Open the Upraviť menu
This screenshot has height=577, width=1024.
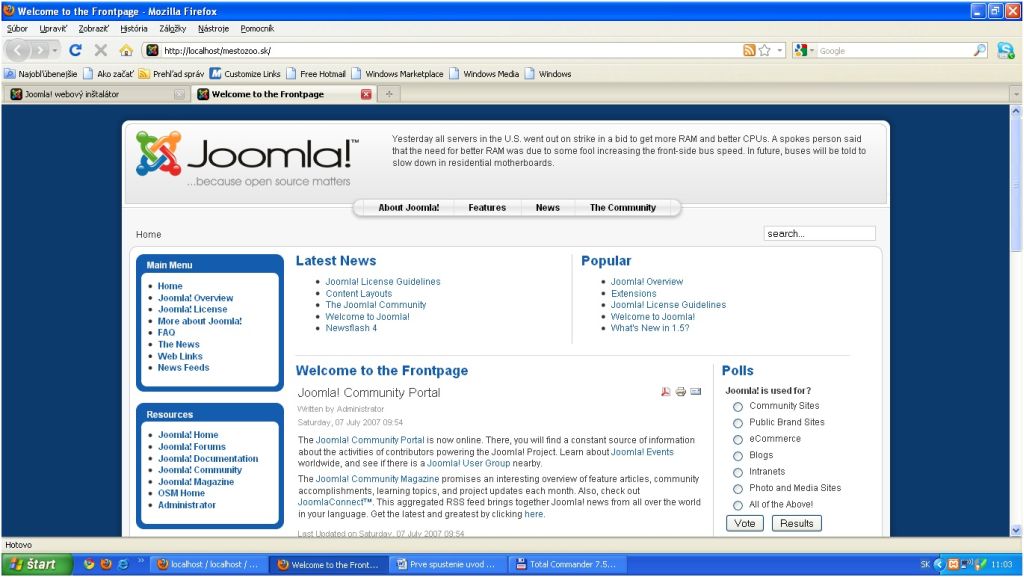pos(53,29)
